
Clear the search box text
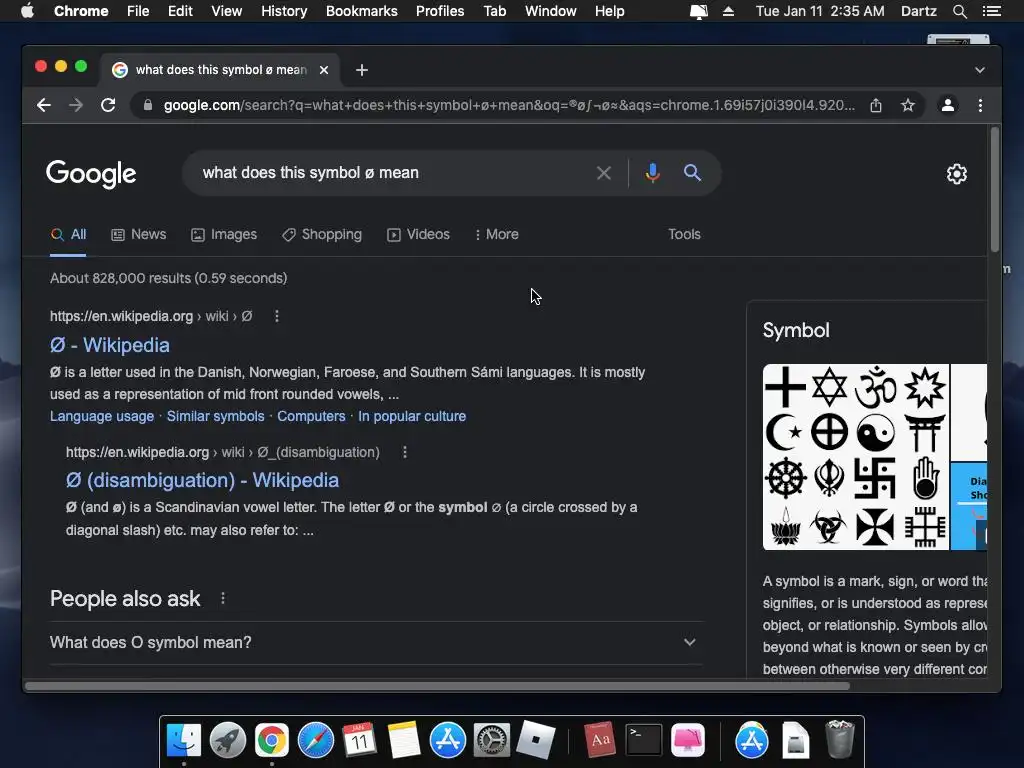point(603,173)
